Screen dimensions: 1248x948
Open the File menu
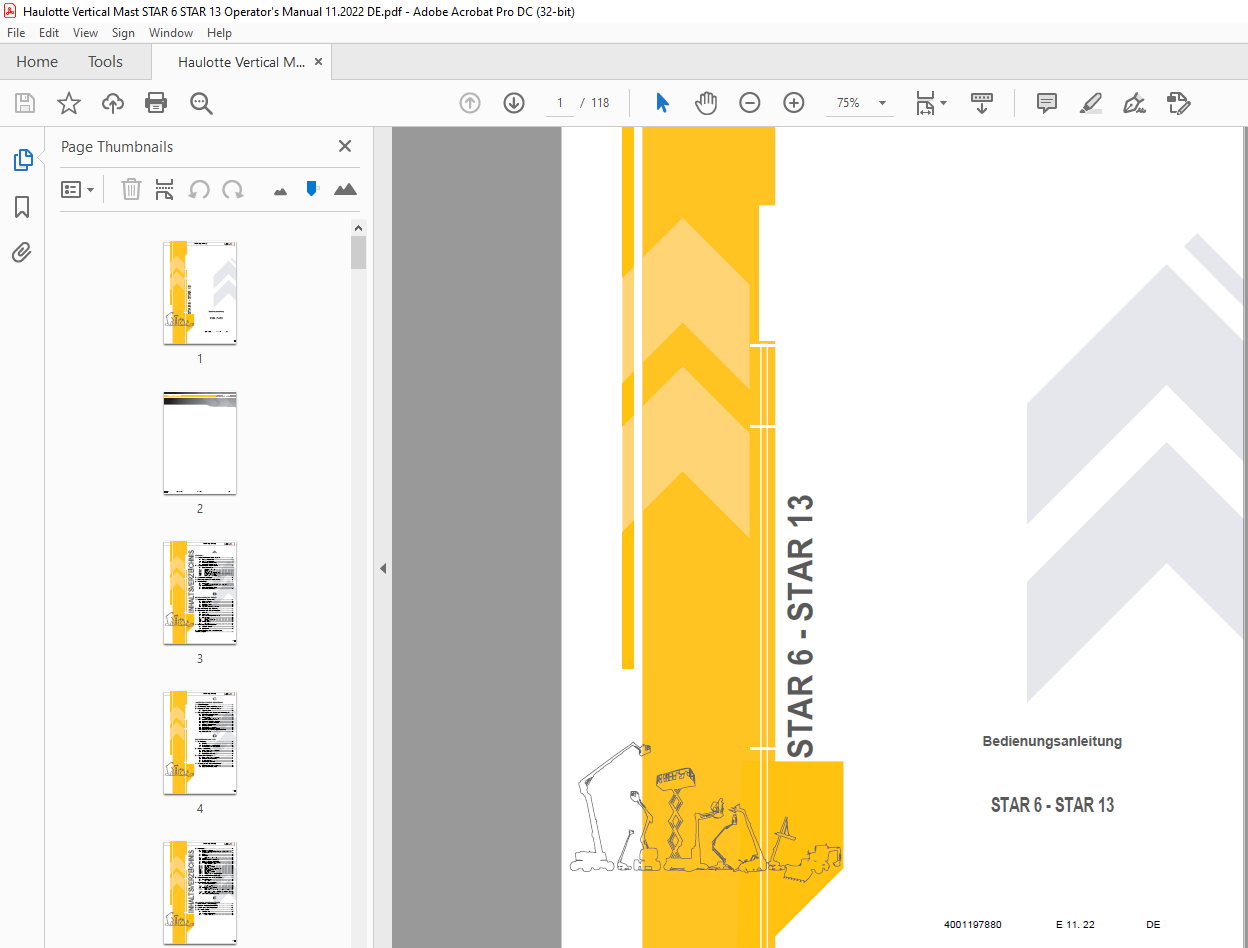[16, 33]
